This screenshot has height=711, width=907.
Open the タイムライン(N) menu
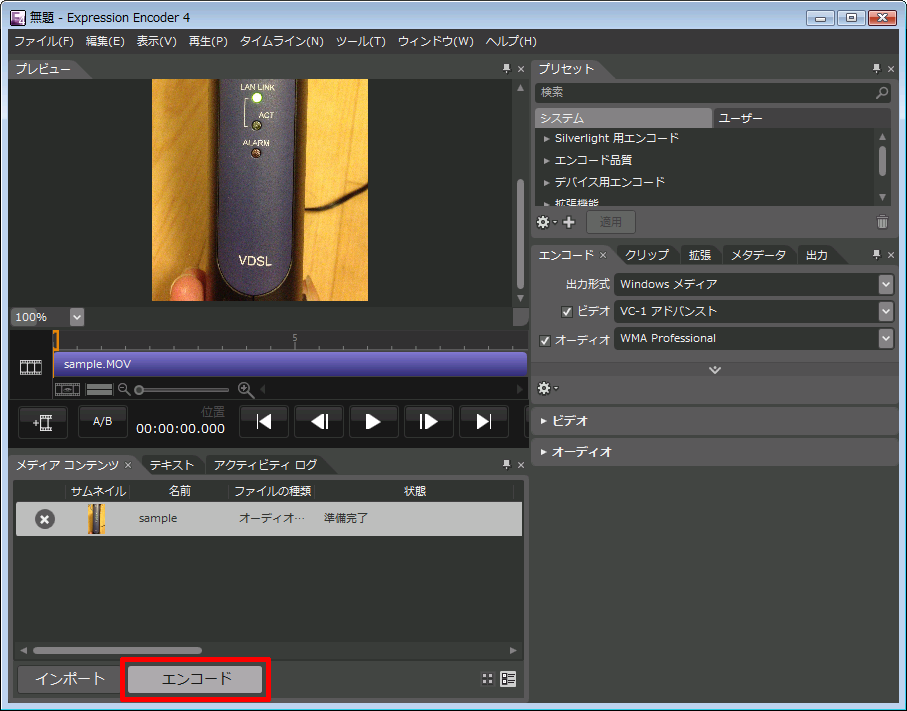click(282, 42)
